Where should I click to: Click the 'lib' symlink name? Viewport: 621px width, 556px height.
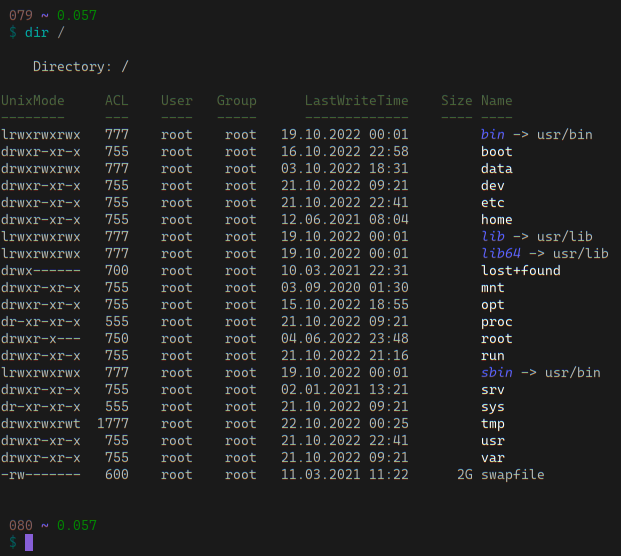click(x=493, y=237)
